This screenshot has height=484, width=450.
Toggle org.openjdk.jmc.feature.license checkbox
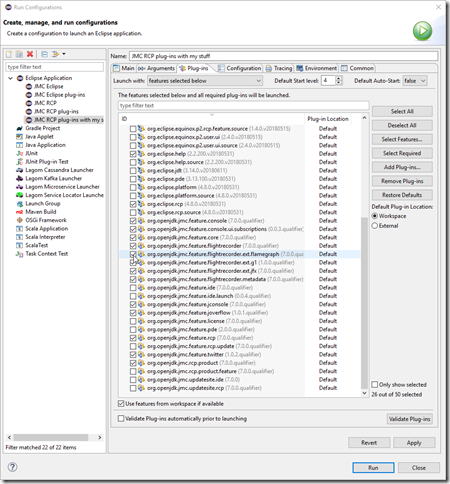133,321
